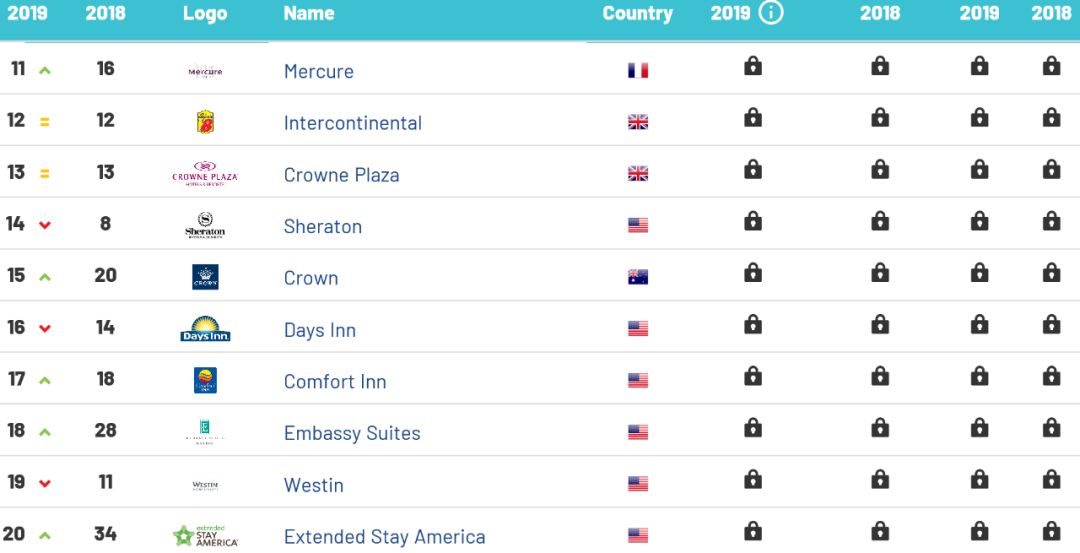
Task: Click the Comfort Inn logo
Action: 205,381
